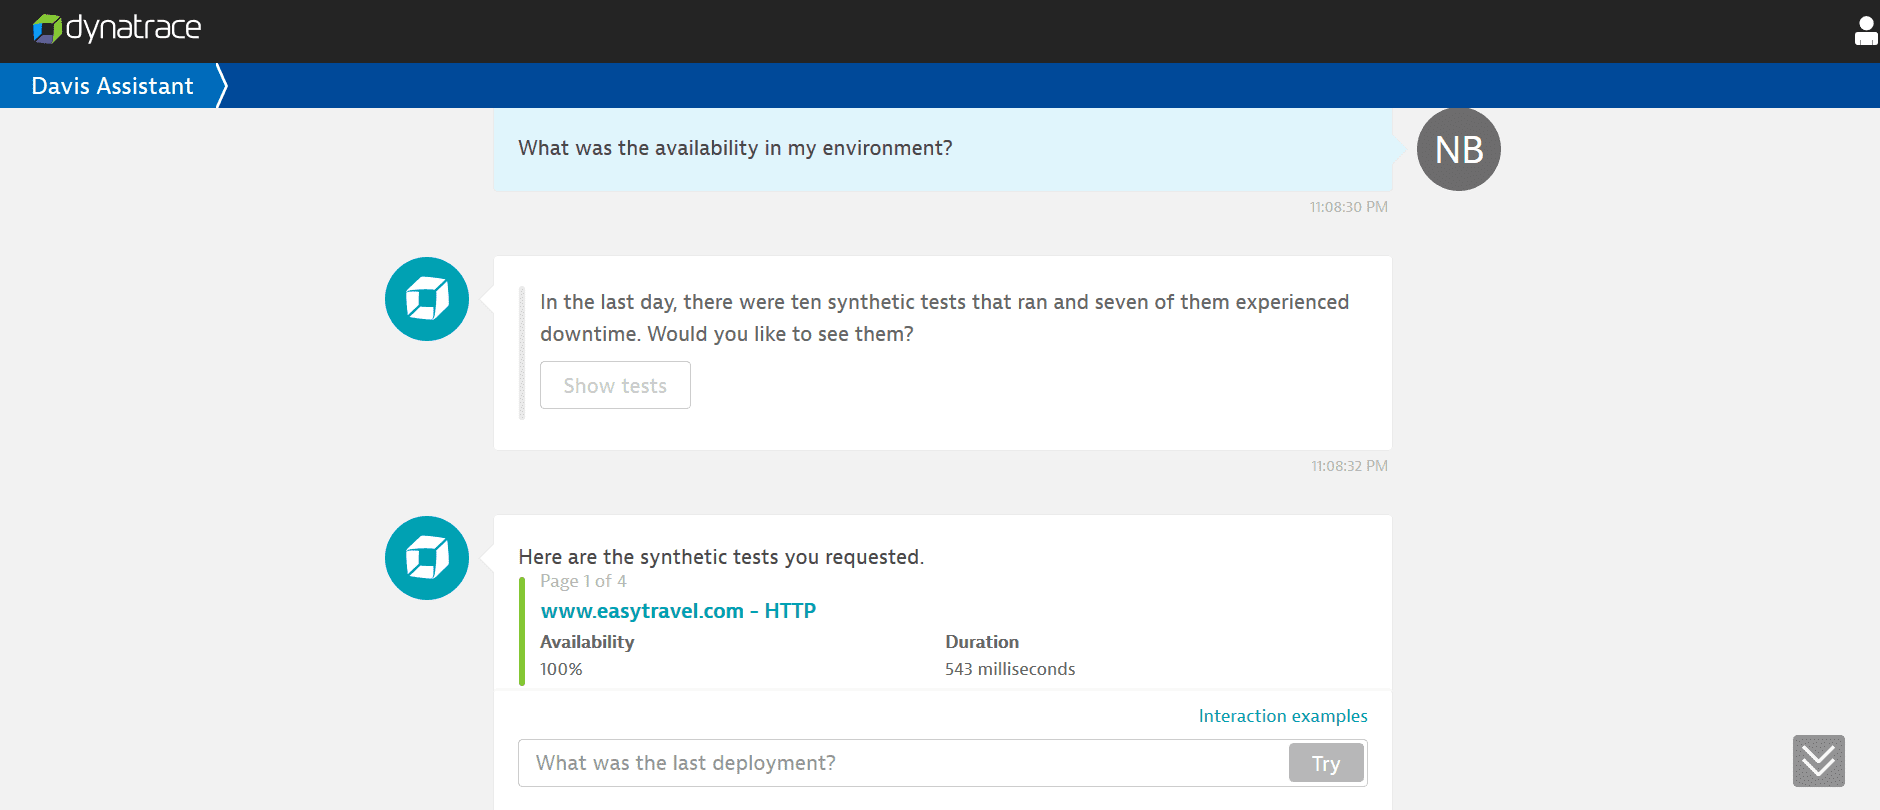Click the Availability column label

(x=587, y=642)
